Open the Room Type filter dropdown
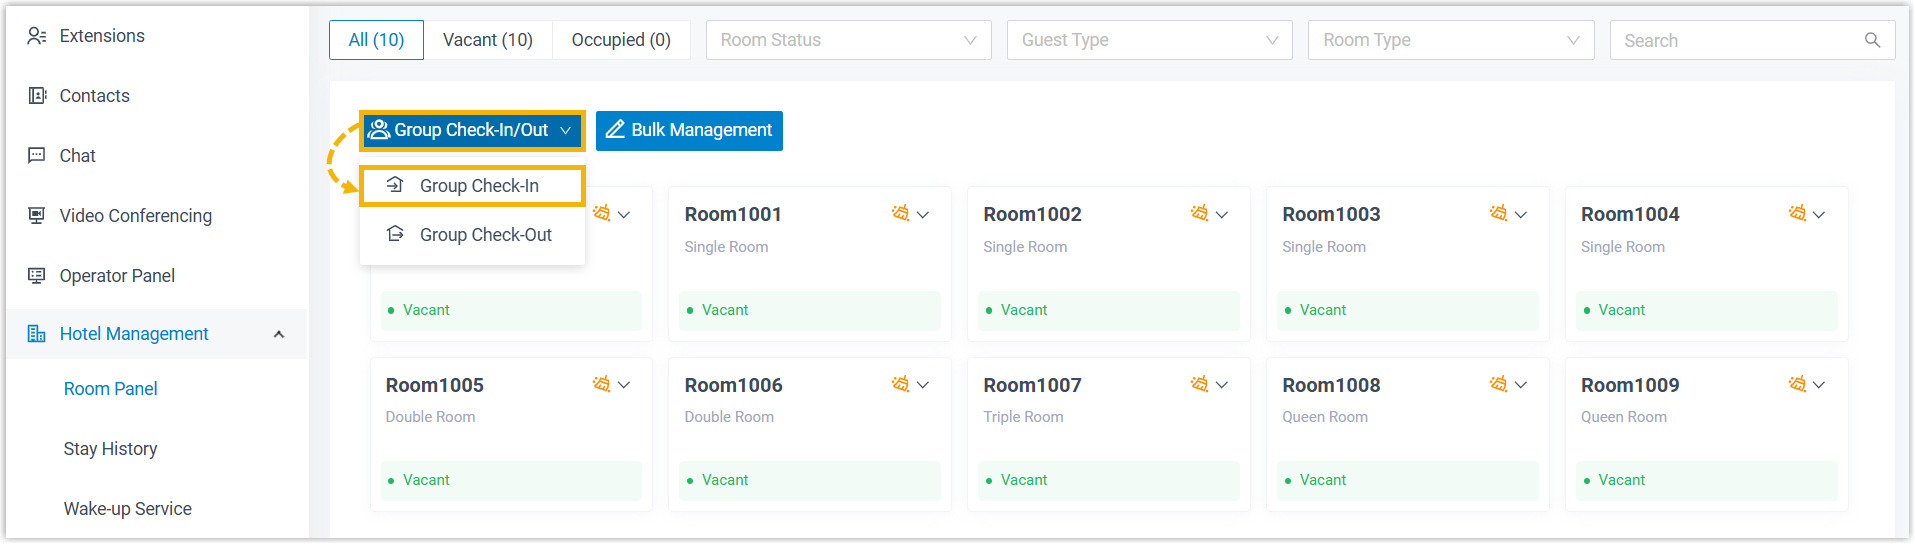Image resolution: width=1915 pixels, height=544 pixels. tap(1450, 41)
